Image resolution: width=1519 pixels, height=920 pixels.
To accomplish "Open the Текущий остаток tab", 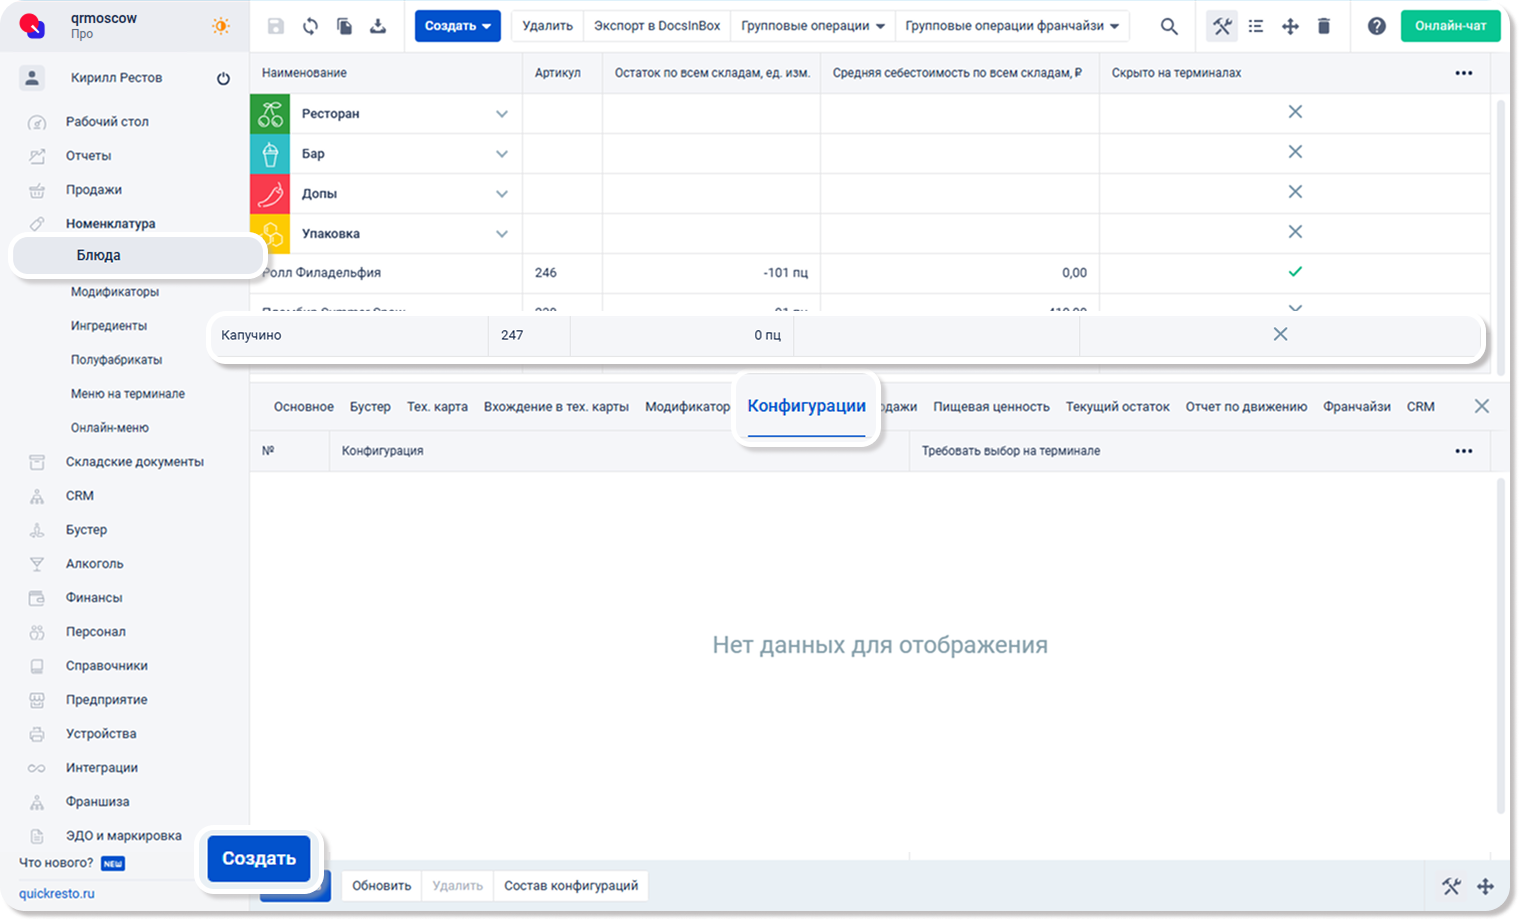I will click(1117, 407).
